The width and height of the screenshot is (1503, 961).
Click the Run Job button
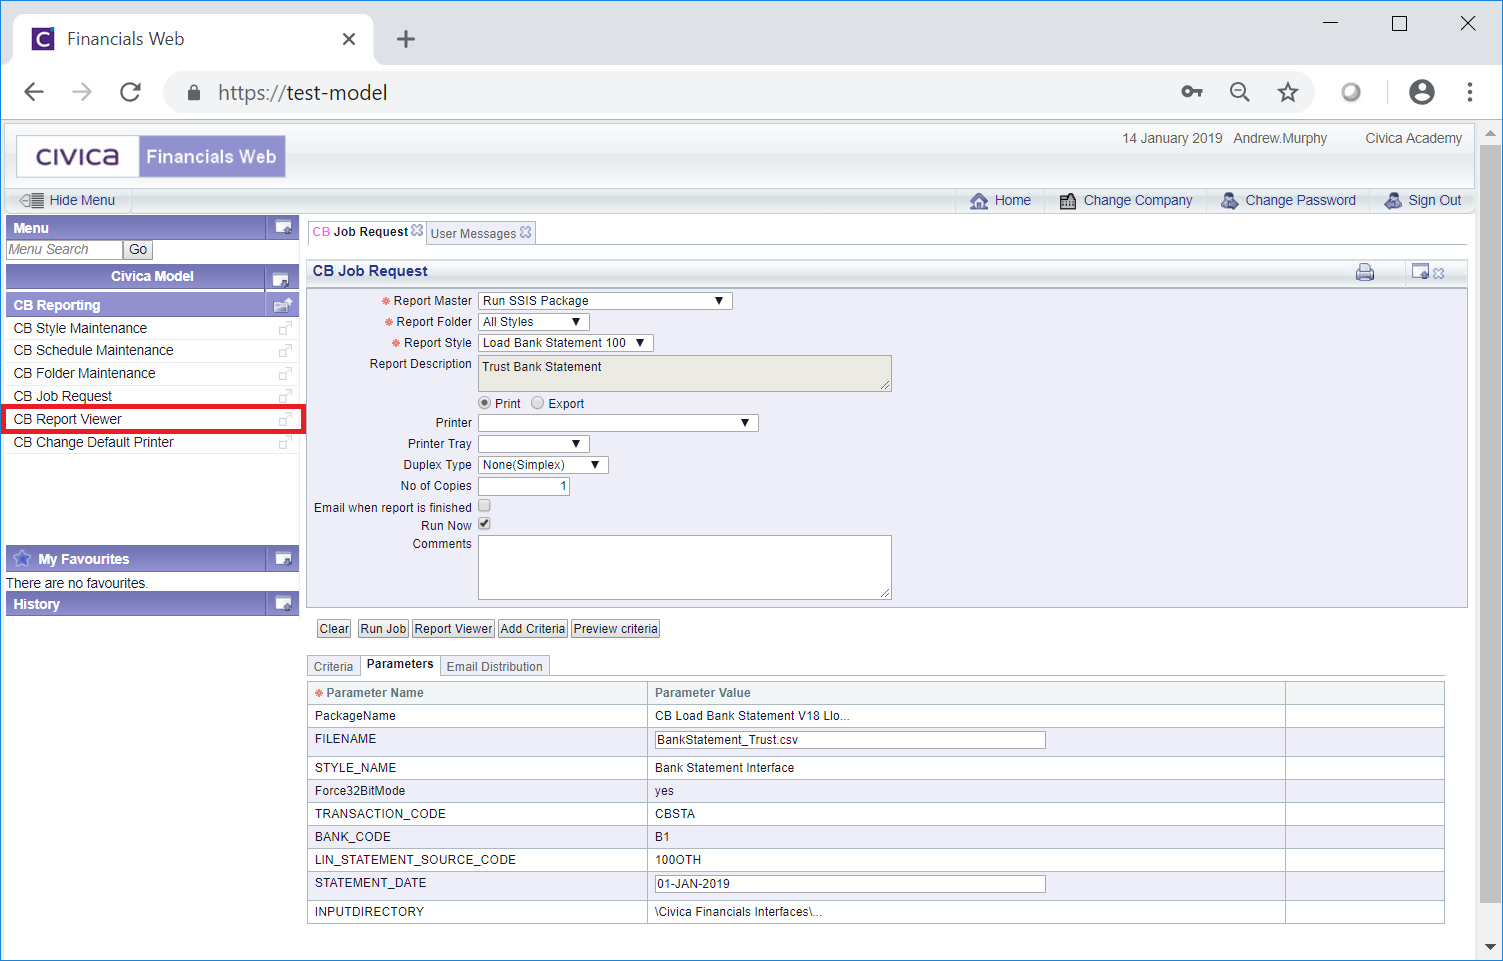tap(383, 629)
